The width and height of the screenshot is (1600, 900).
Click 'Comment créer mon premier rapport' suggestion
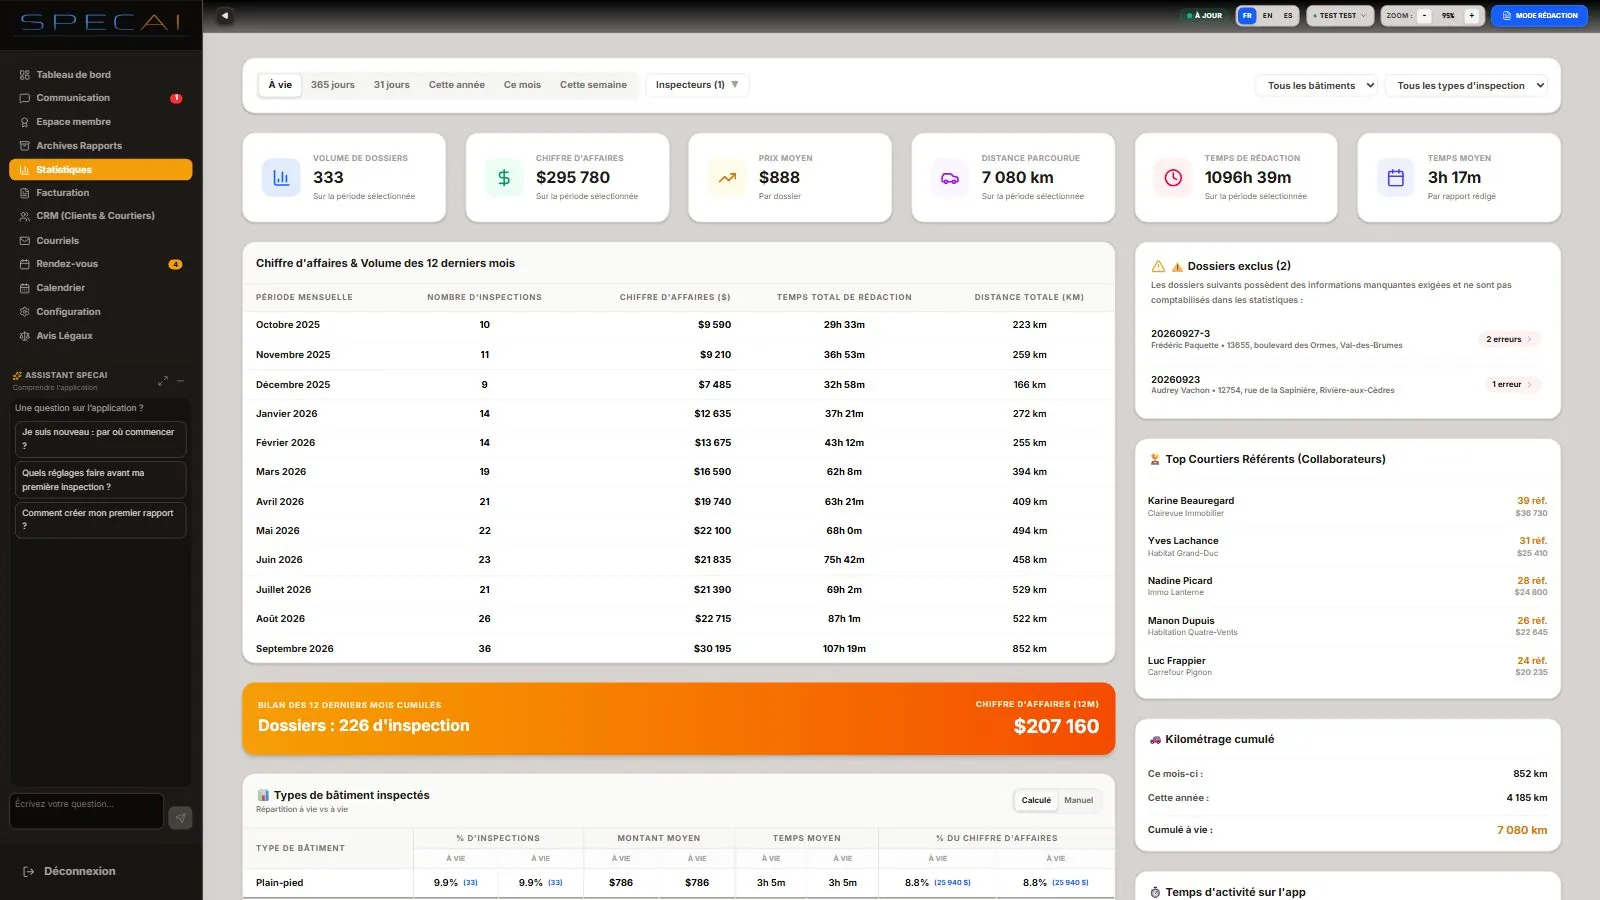[x=100, y=520]
